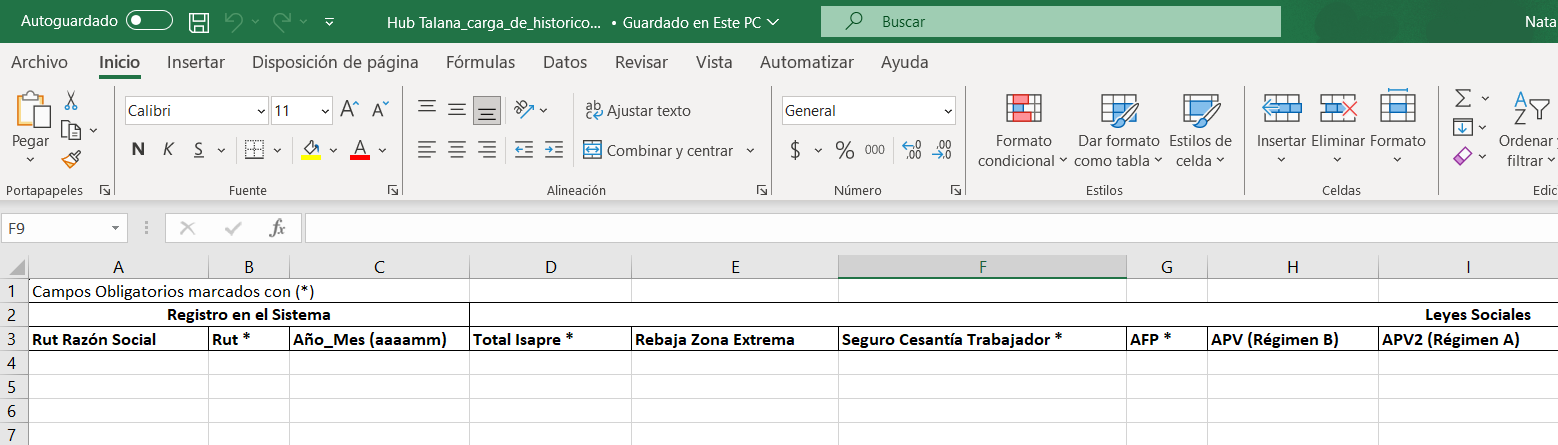The image size is (1558, 445).
Task: Click Combinar y centrar
Action: point(660,150)
